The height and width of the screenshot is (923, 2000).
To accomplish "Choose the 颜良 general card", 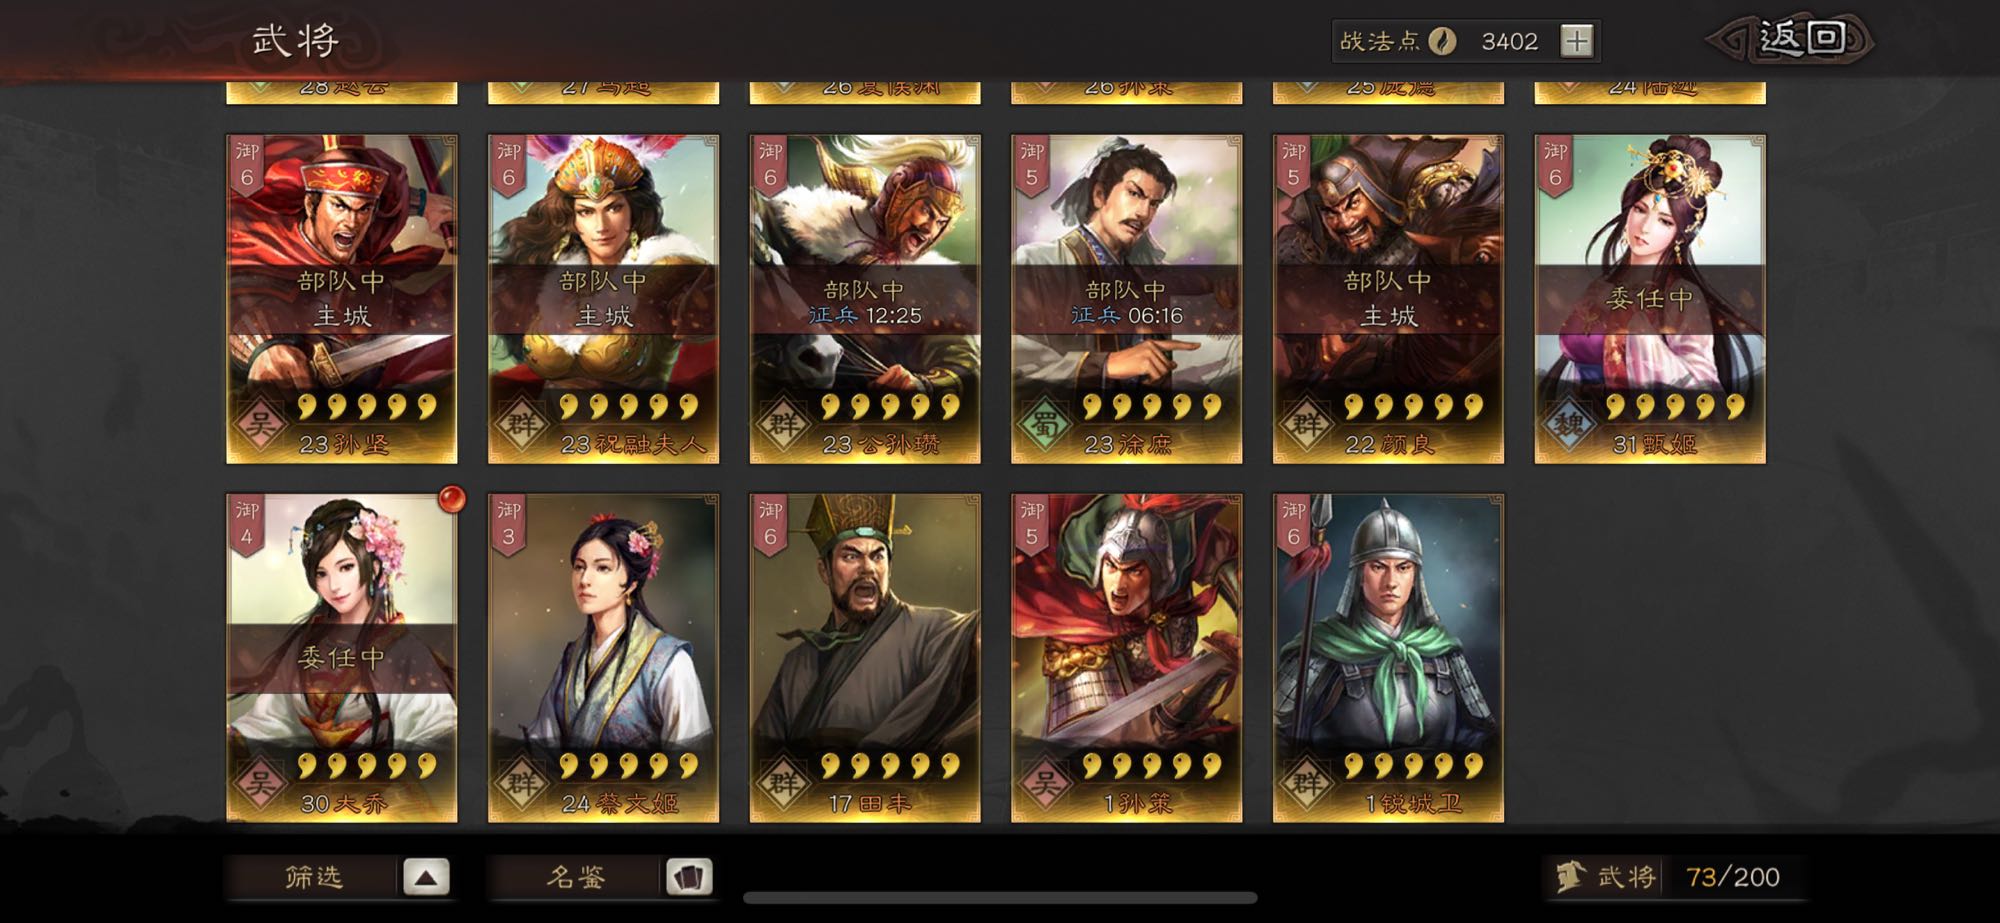I will coord(1389,299).
